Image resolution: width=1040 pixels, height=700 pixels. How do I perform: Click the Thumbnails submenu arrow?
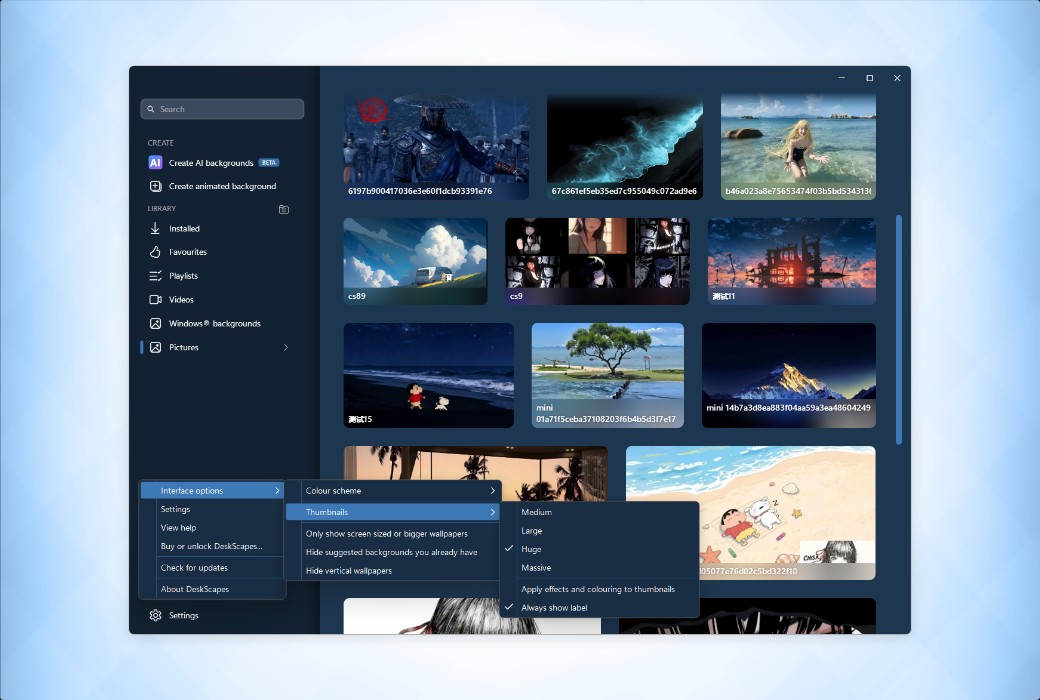(x=493, y=512)
